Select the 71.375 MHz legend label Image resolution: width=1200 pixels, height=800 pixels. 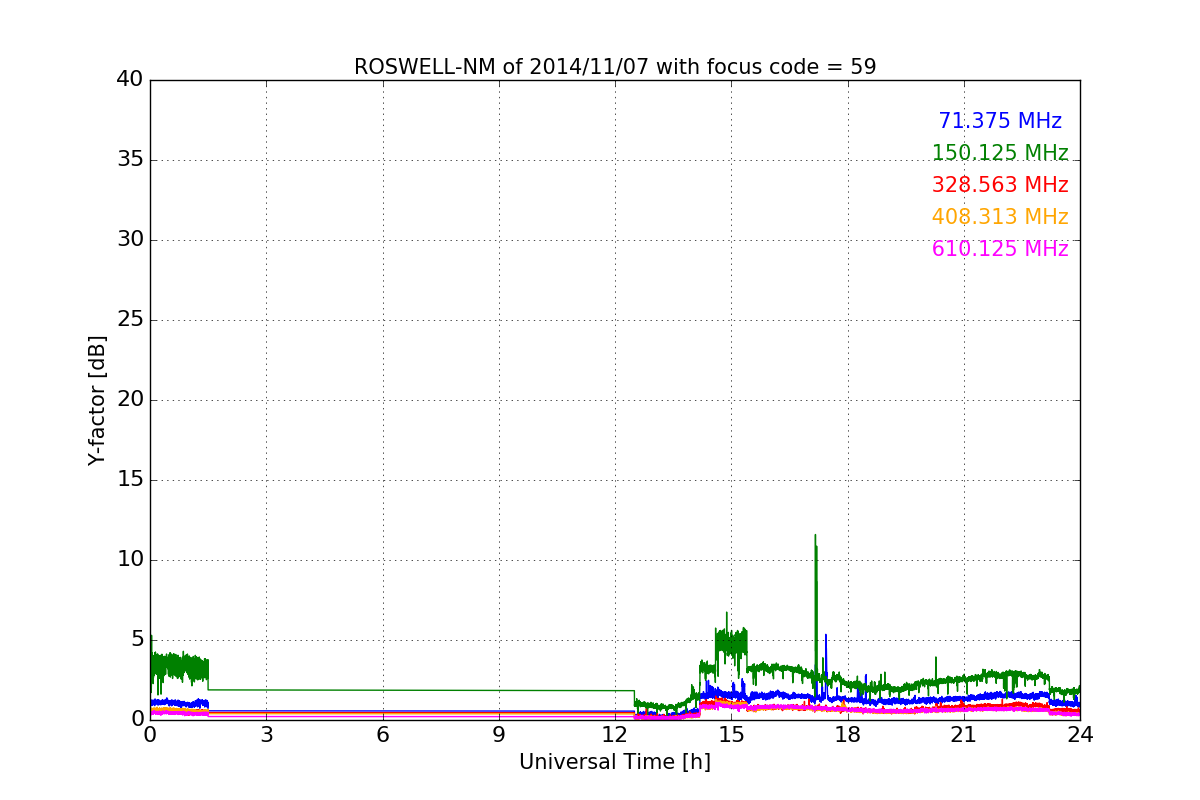(1000, 121)
